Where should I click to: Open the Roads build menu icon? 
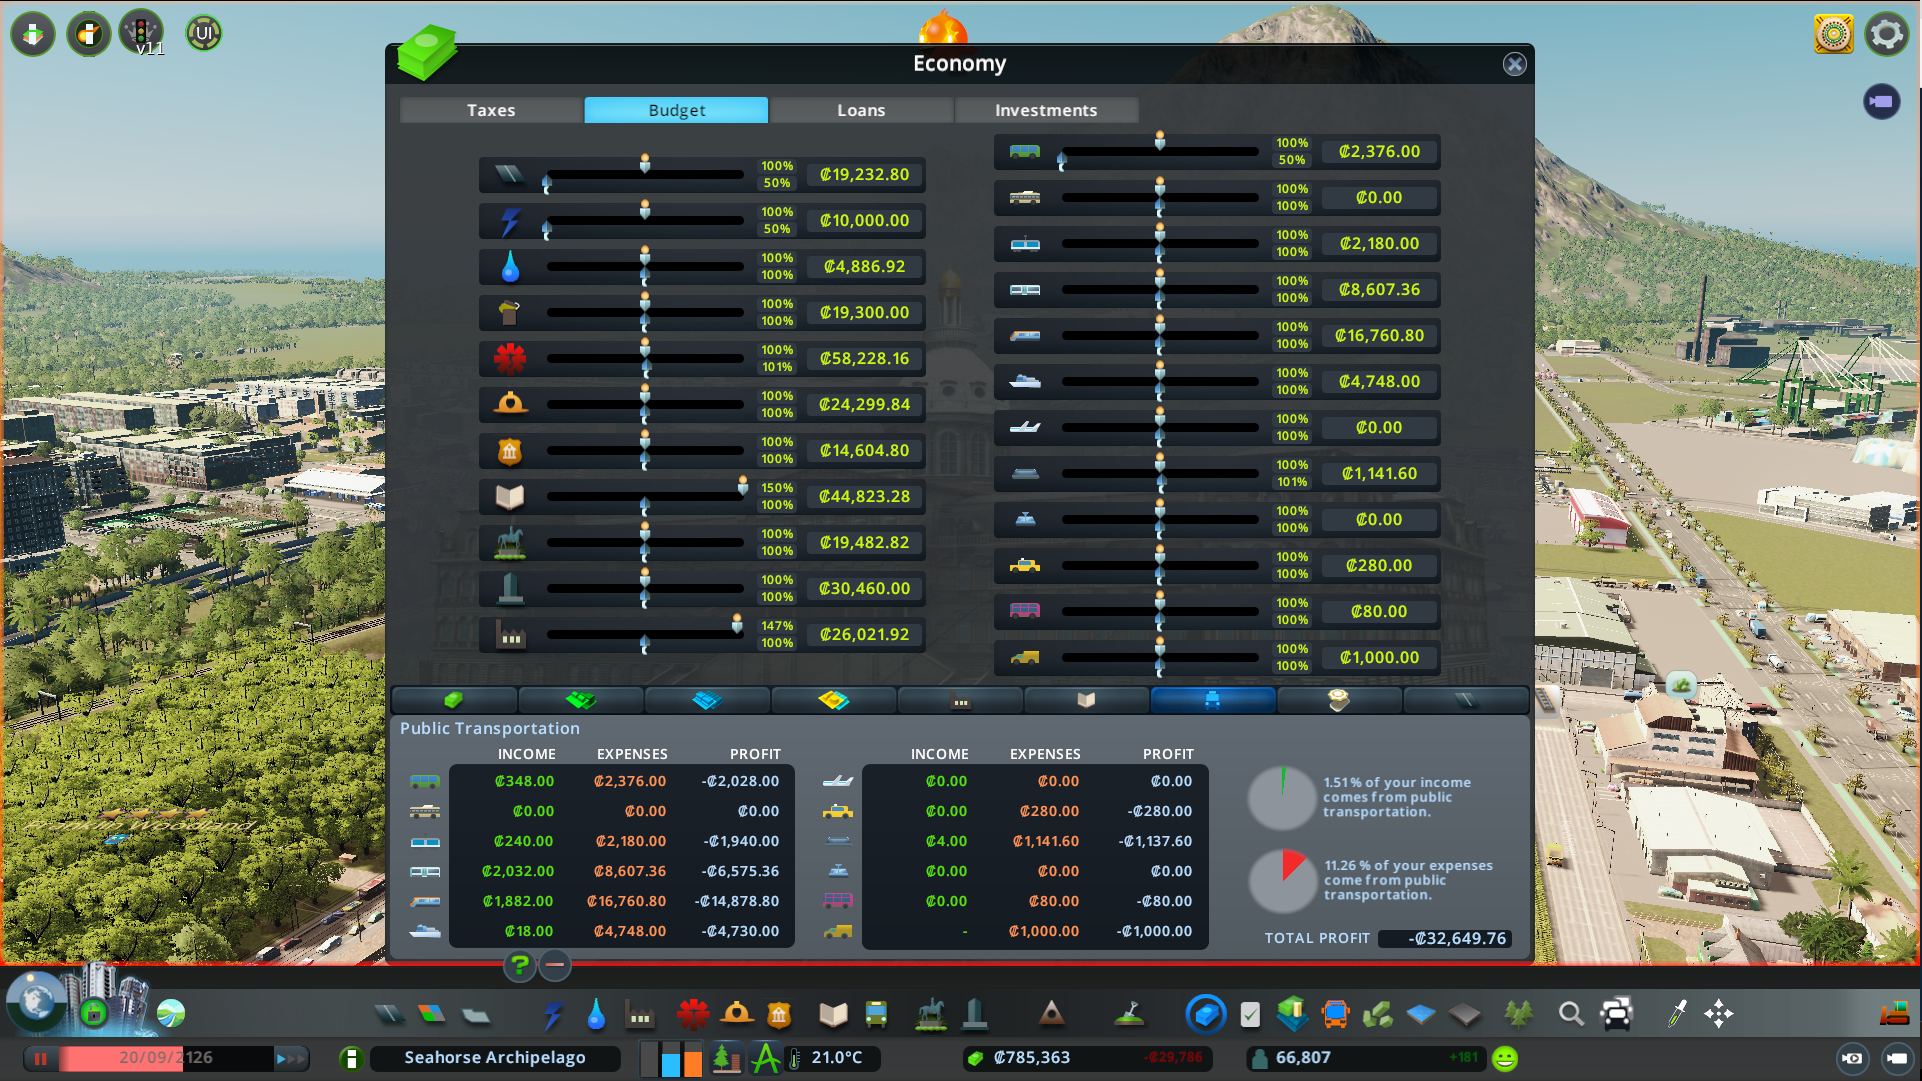pos(389,1015)
